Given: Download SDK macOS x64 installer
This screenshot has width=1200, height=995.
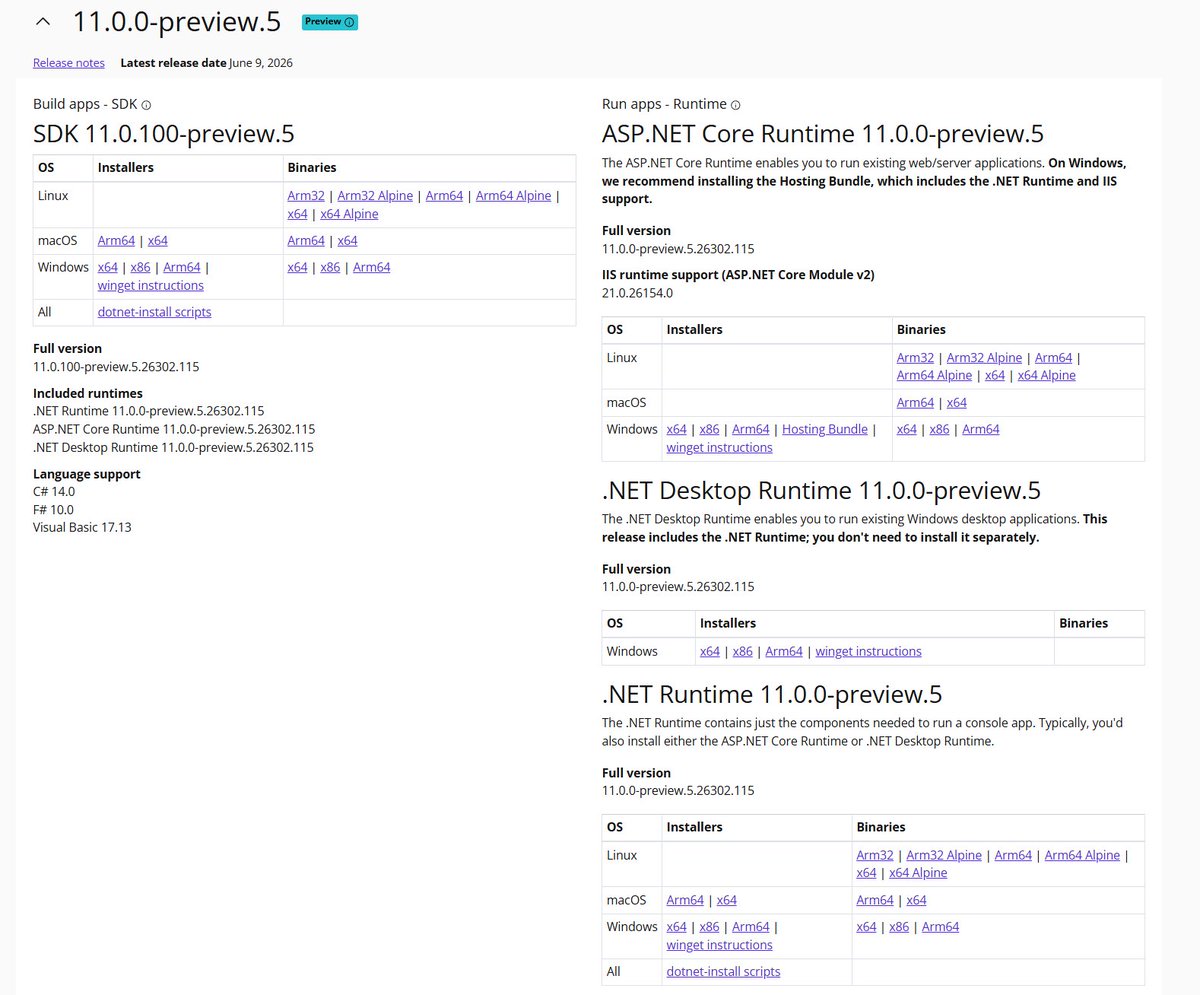Looking at the screenshot, I should pos(157,240).
